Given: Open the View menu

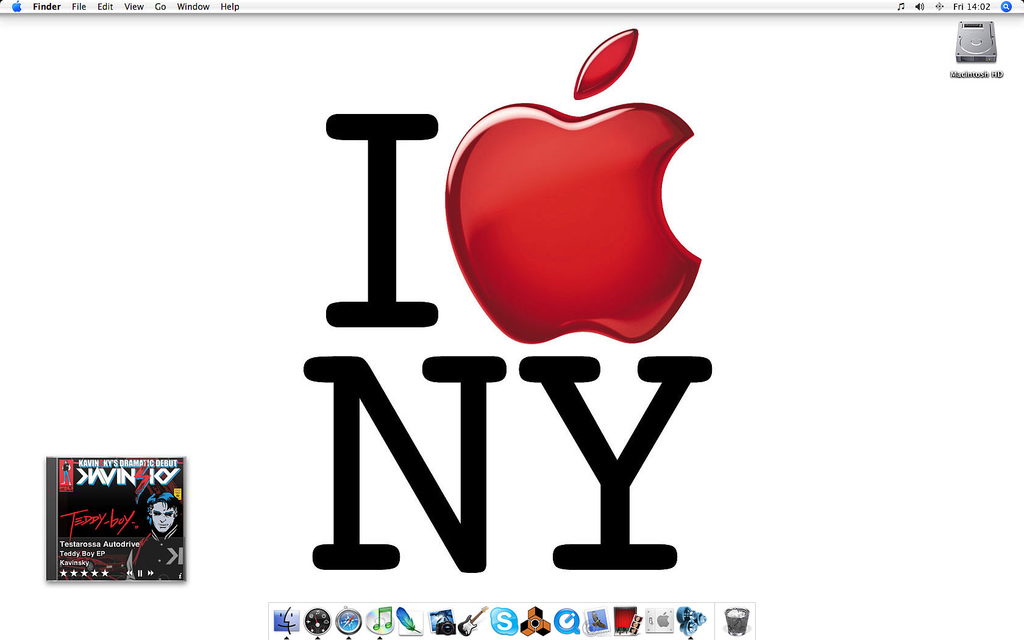Looking at the screenshot, I should [x=134, y=7].
